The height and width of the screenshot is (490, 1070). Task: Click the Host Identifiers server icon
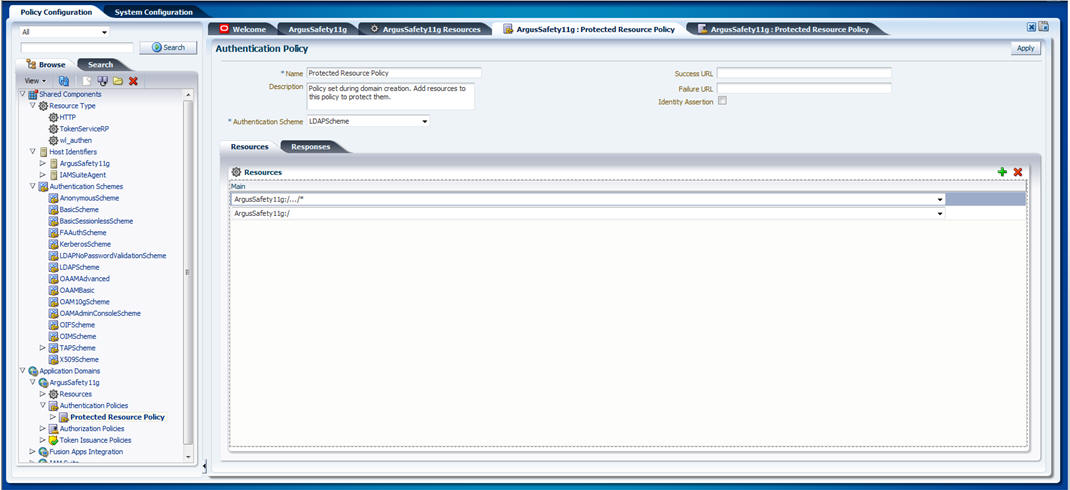pyautogui.click(x=43, y=152)
